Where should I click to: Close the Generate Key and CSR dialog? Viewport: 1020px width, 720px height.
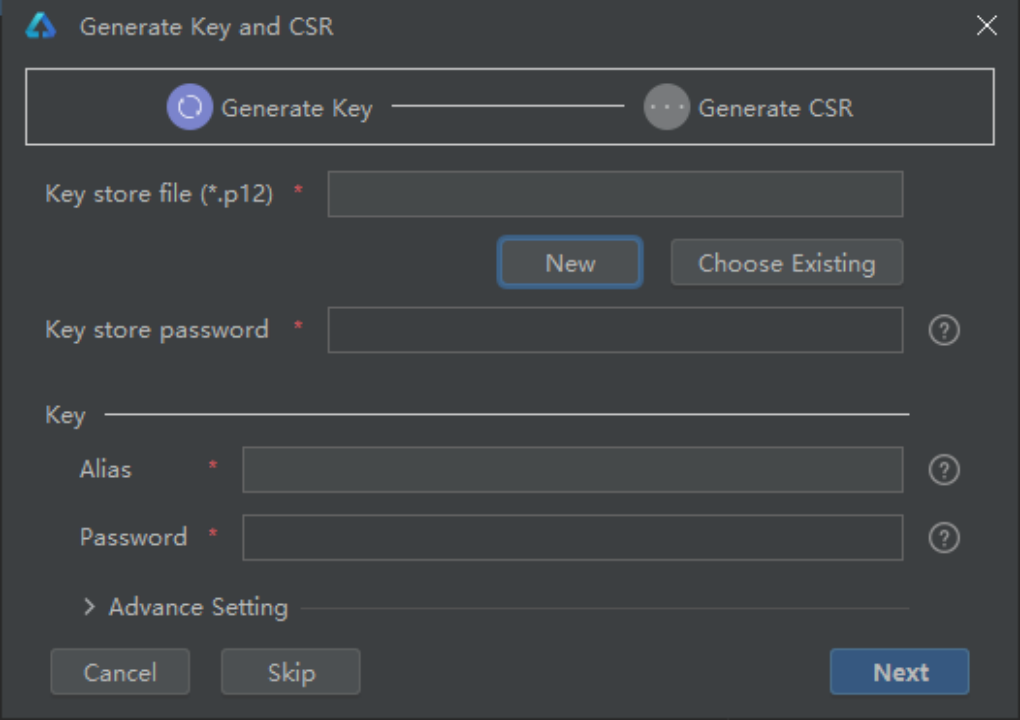(987, 26)
